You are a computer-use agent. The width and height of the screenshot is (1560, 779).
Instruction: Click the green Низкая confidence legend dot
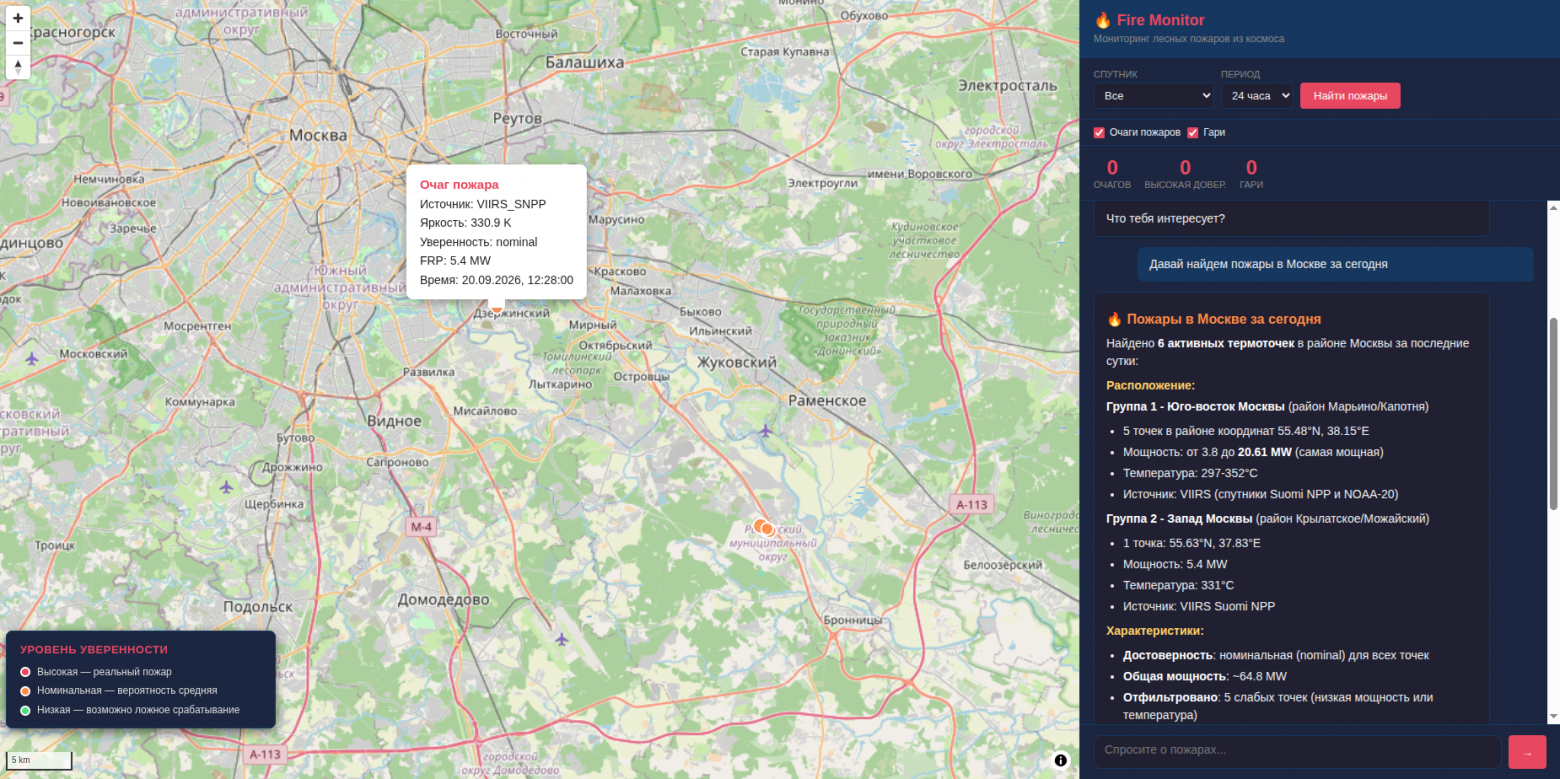tap(25, 710)
